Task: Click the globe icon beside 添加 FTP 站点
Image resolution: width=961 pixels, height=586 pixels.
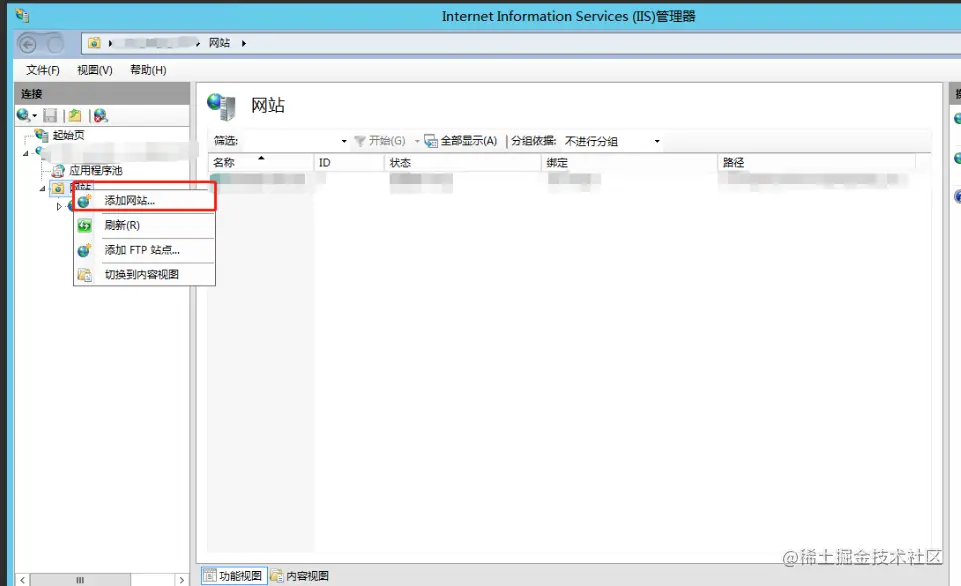Action: coord(85,250)
